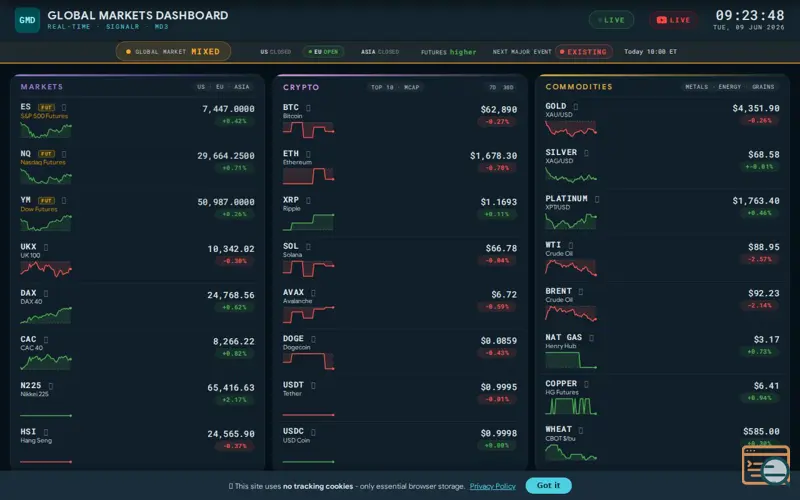The image size is (800, 500).
Task: Click the ASIA CLOSED session label
Action: coord(380,52)
